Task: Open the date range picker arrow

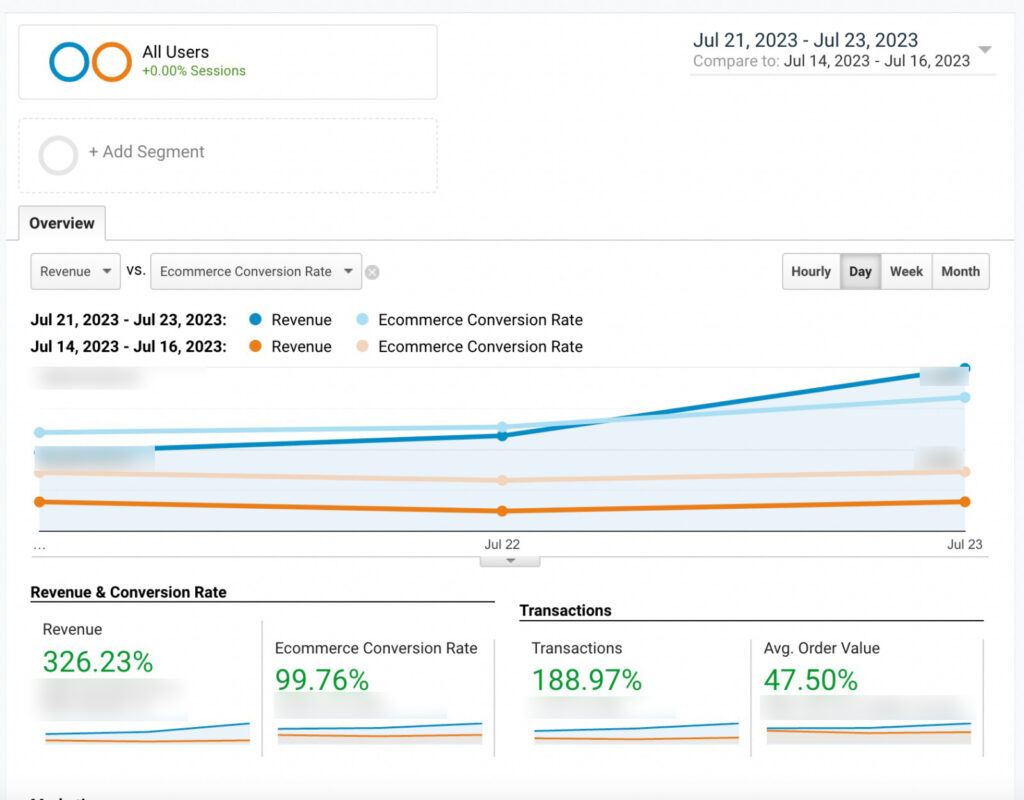Action: [985, 50]
